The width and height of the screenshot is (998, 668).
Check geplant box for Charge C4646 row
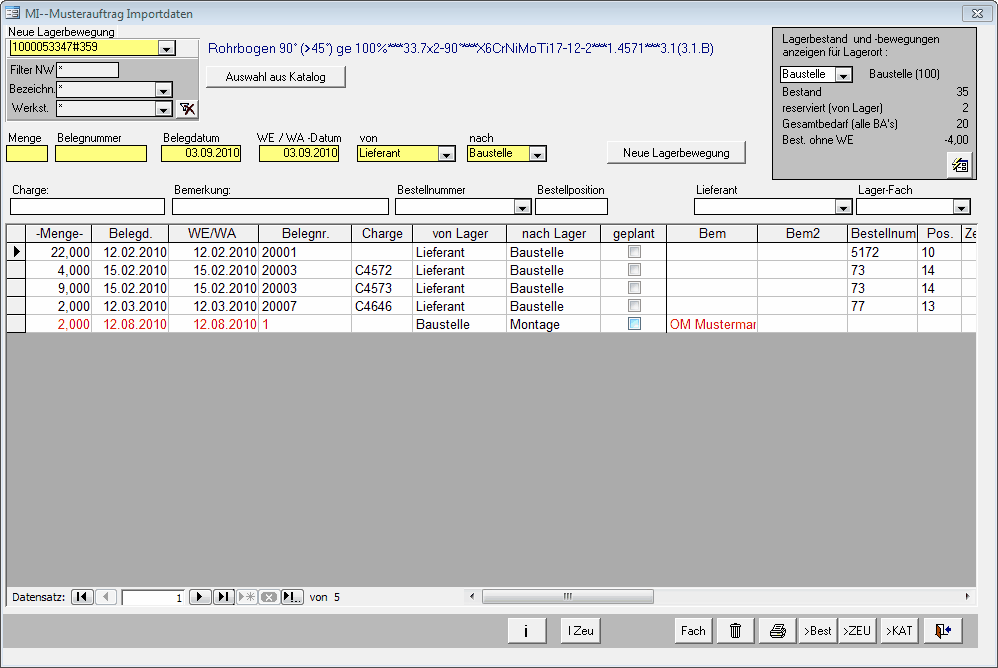click(x=634, y=307)
